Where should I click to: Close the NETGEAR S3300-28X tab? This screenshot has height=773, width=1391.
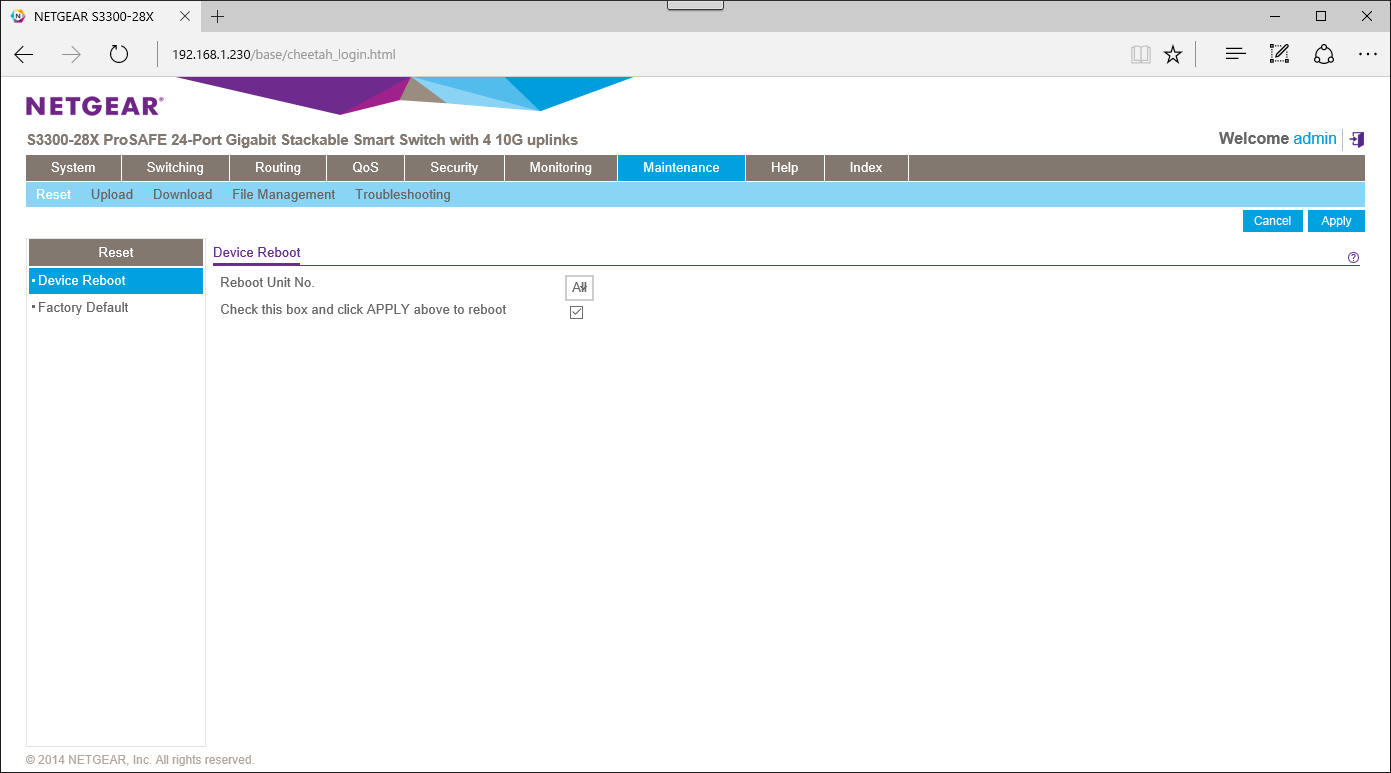click(x=185, y=16)
